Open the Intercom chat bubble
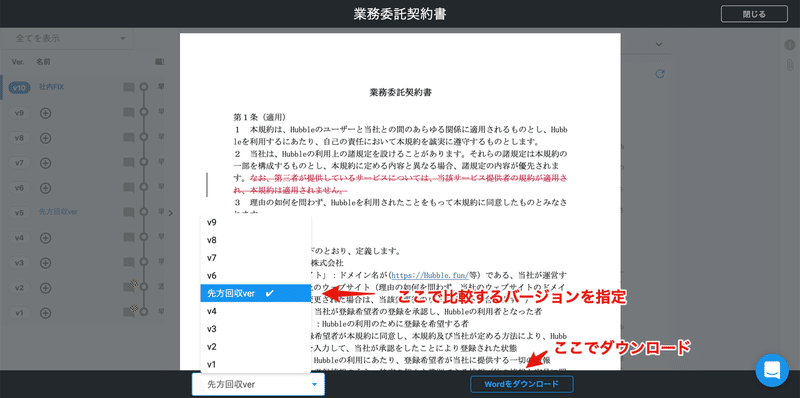 tap(772, 370)
